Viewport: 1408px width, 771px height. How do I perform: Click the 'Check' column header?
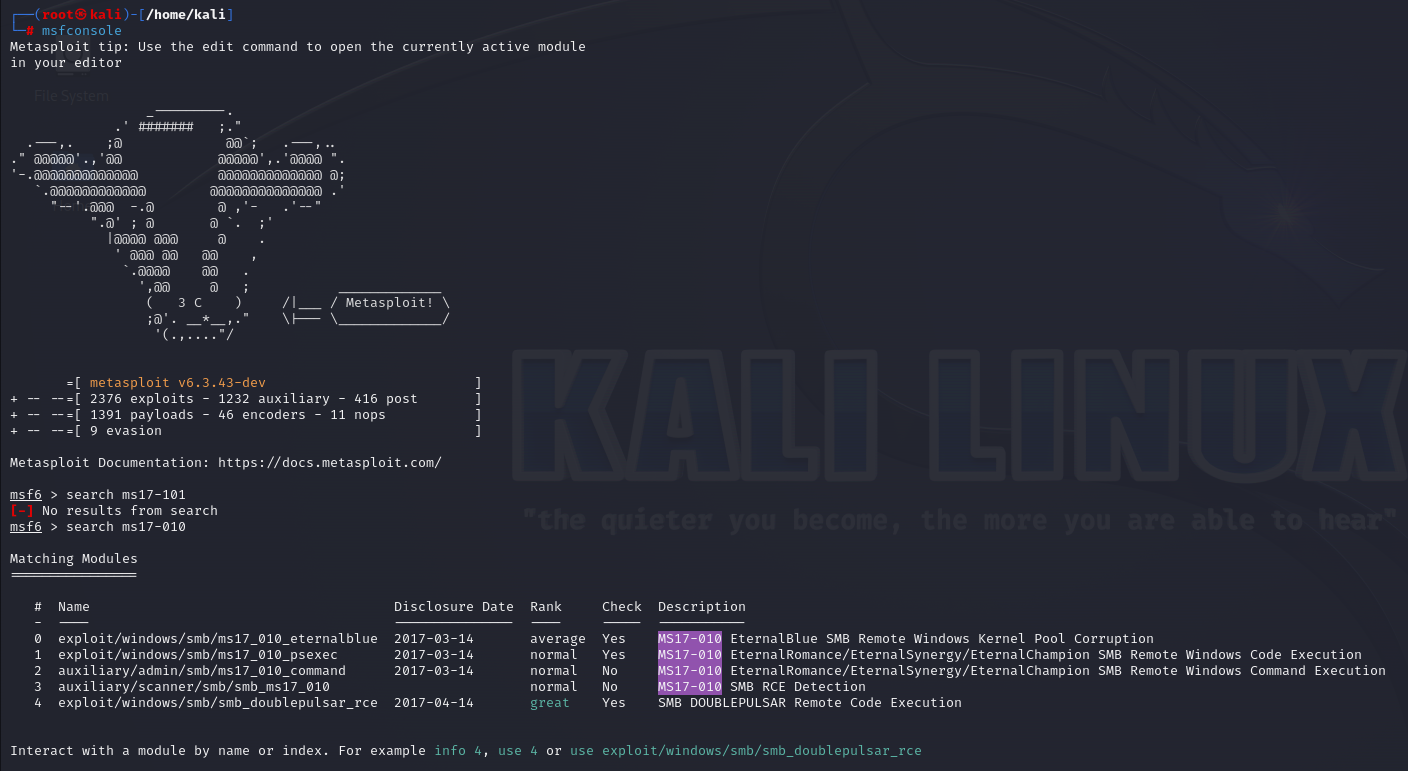622,607
